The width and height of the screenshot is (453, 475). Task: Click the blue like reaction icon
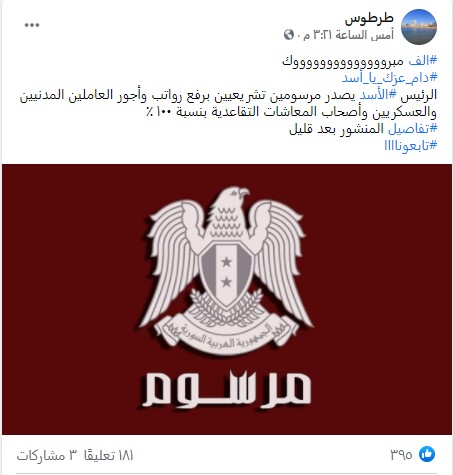pos(427,454)
